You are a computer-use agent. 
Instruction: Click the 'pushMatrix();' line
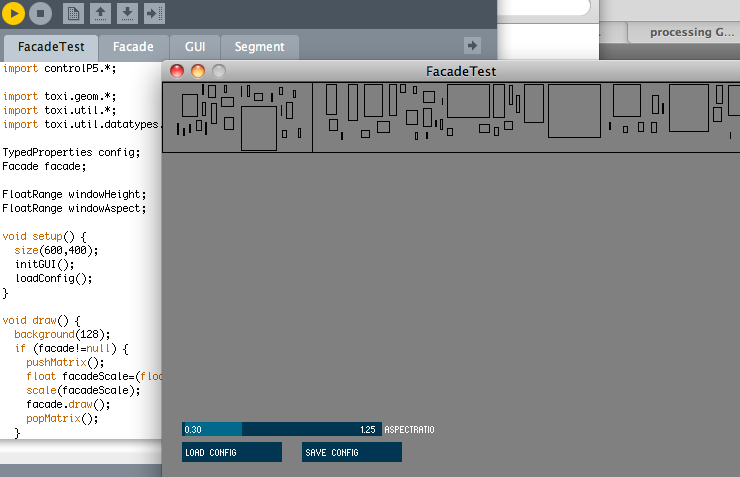65,362
